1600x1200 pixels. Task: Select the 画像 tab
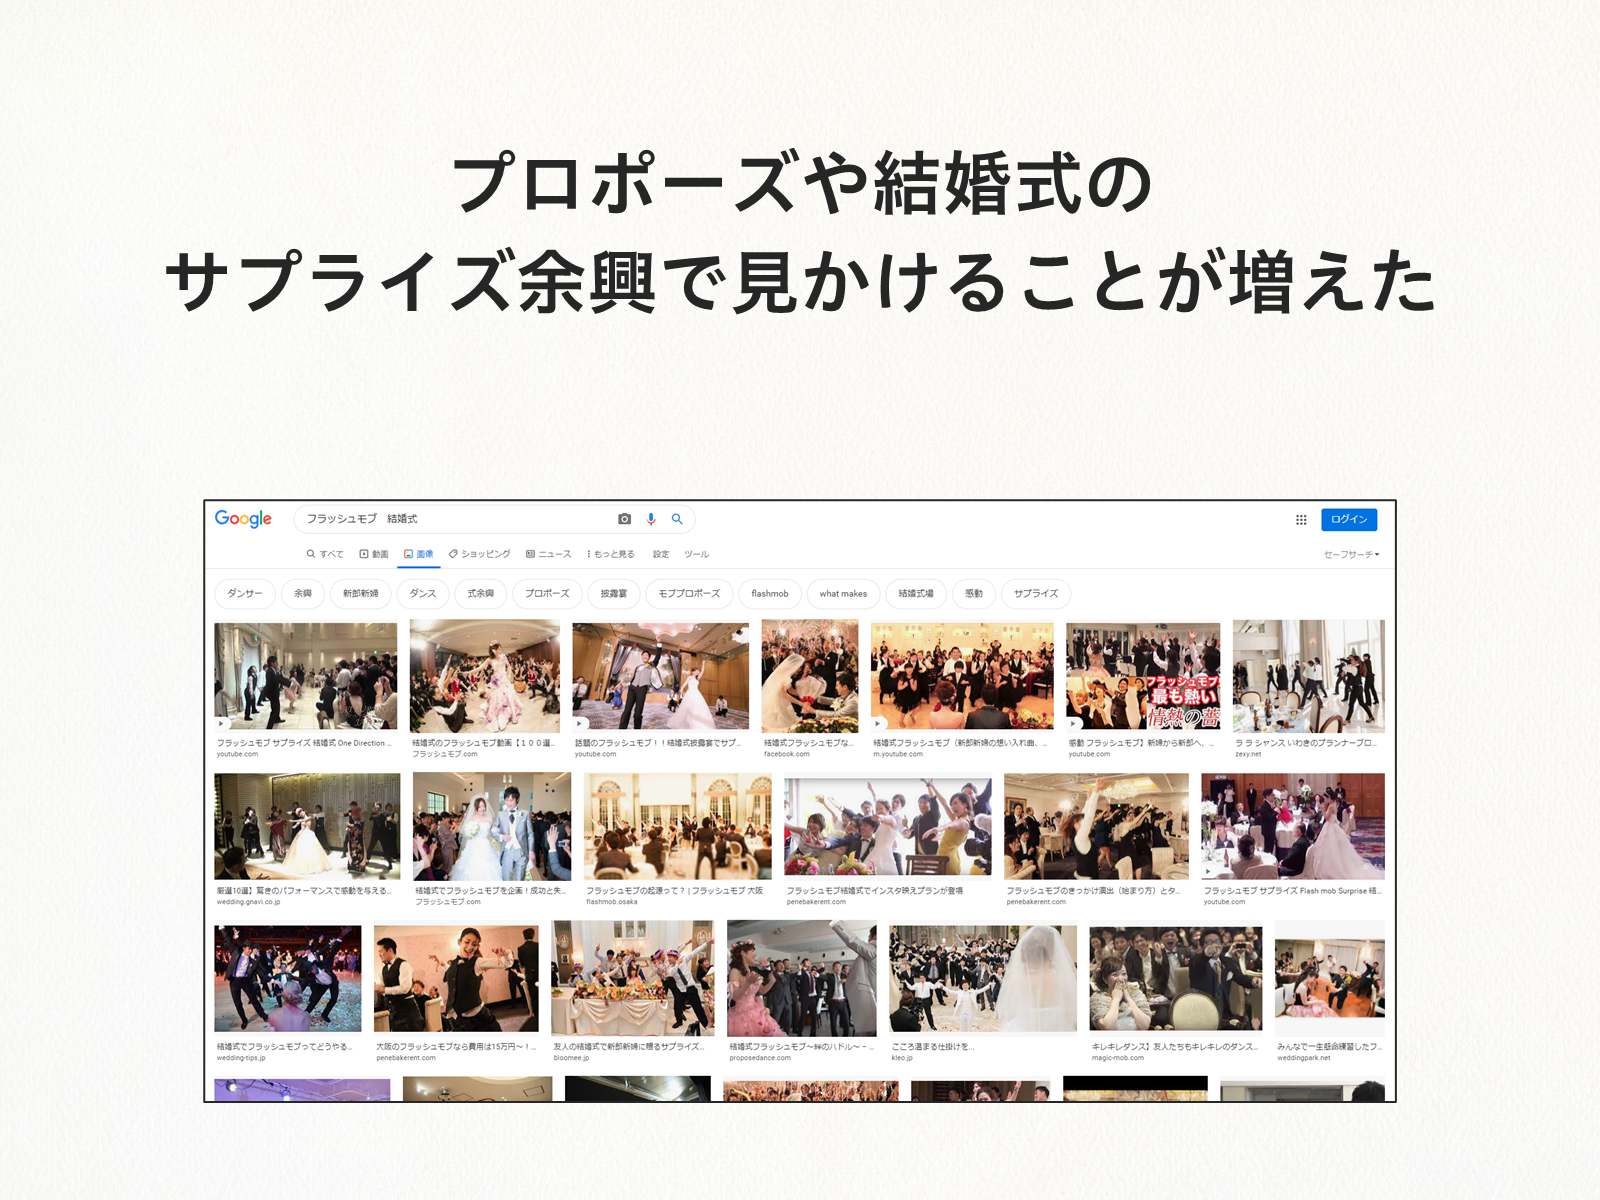click(x=419, y=554)
